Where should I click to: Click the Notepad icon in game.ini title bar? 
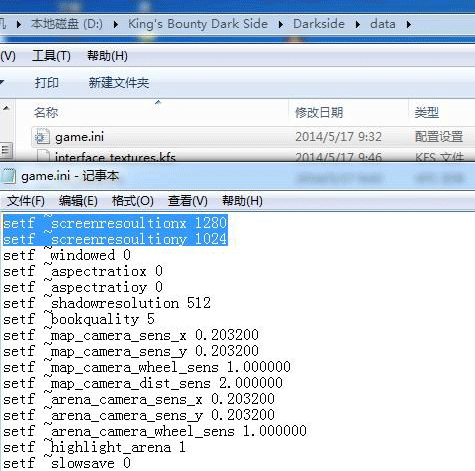[8, 176]
